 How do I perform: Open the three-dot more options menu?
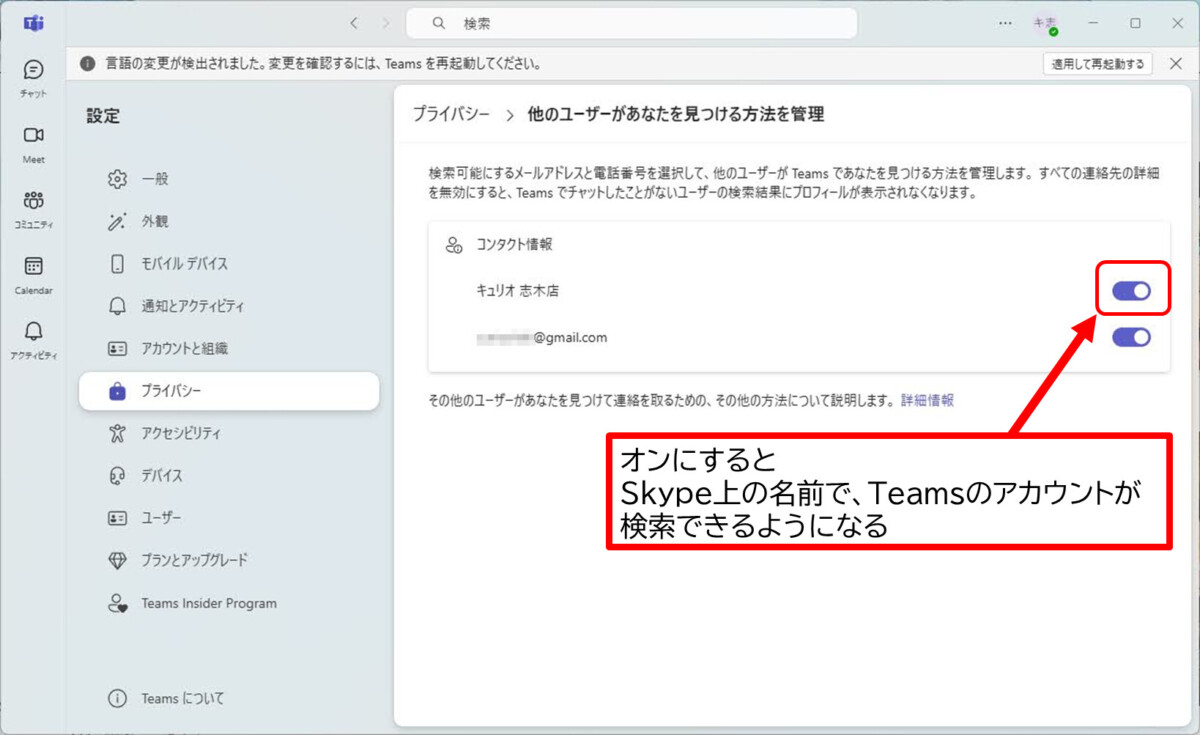pyautogui.click(x=1005, y=23)
